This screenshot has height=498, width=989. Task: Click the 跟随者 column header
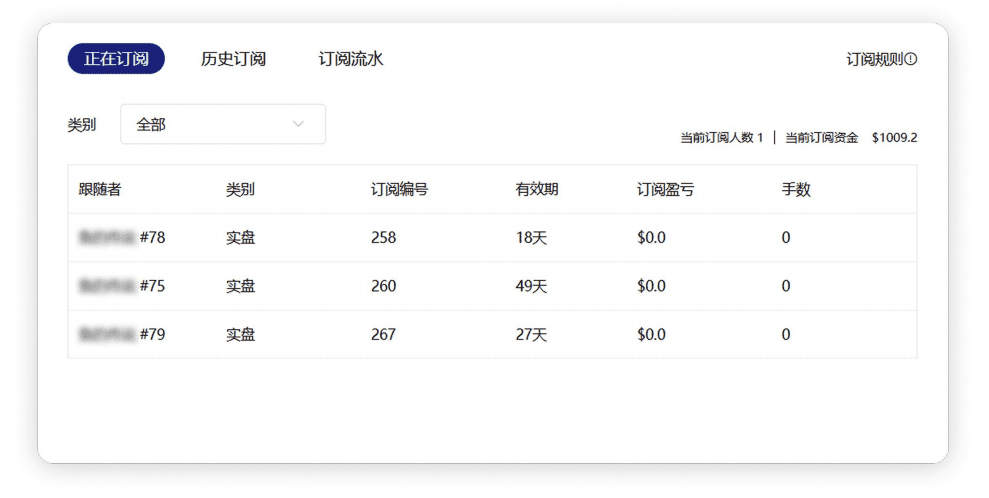coord(100,189)
